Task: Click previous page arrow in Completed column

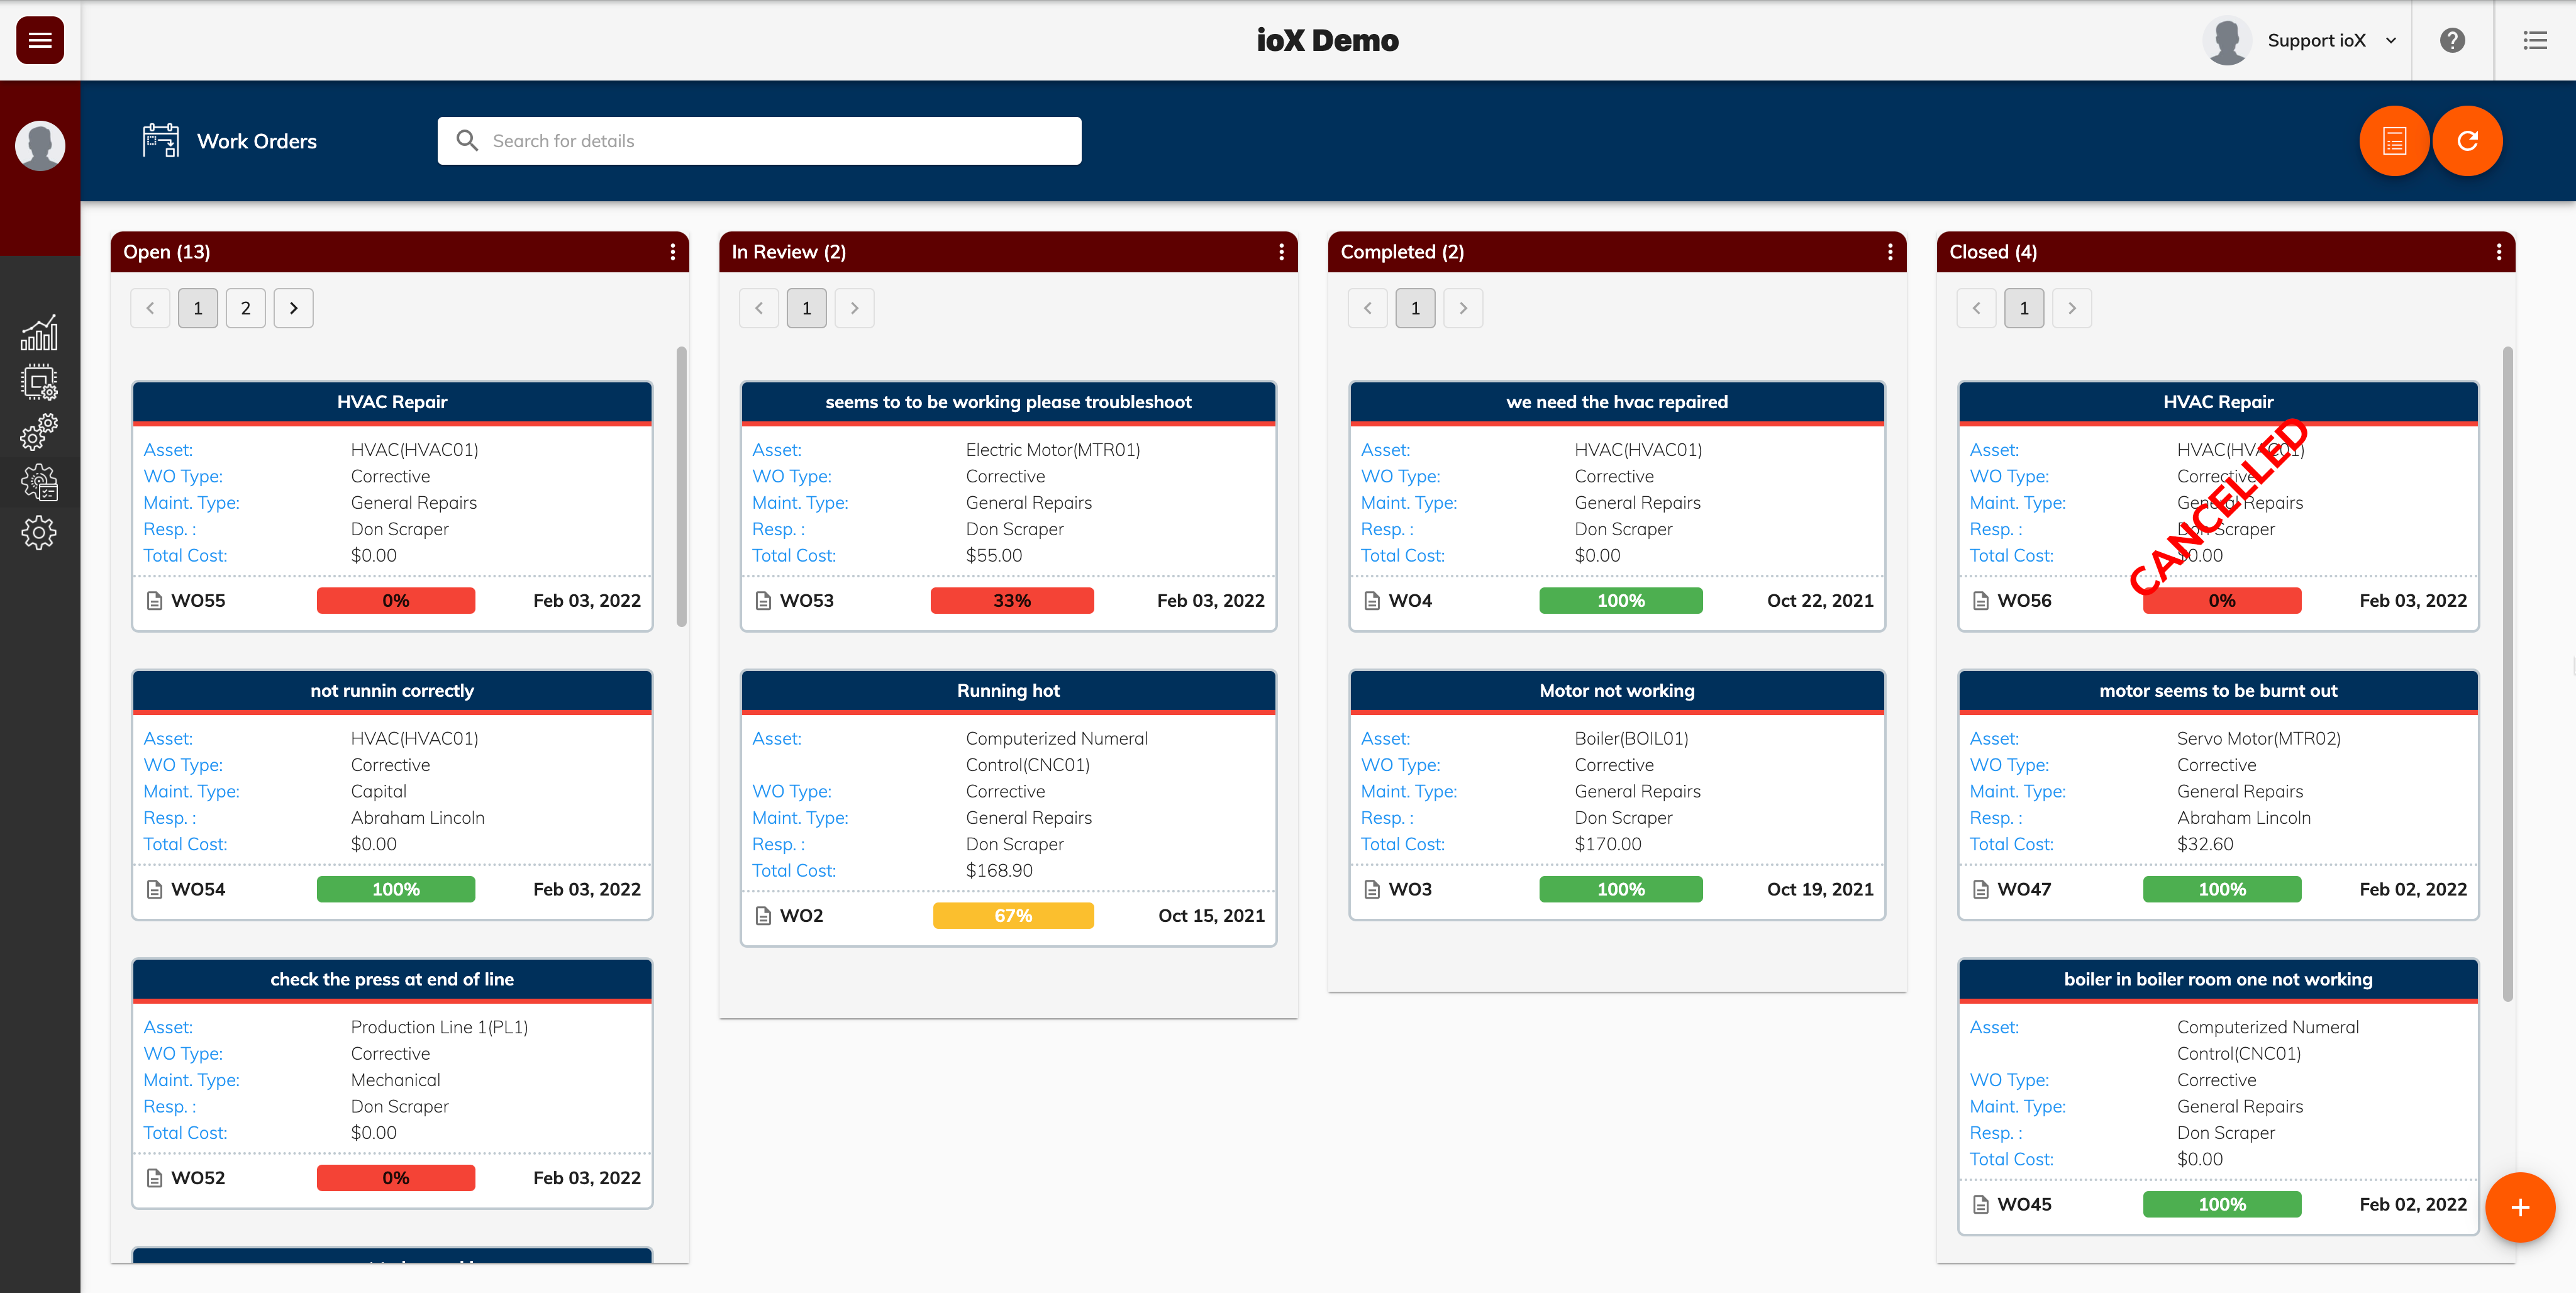Action: click(1367, 308)
